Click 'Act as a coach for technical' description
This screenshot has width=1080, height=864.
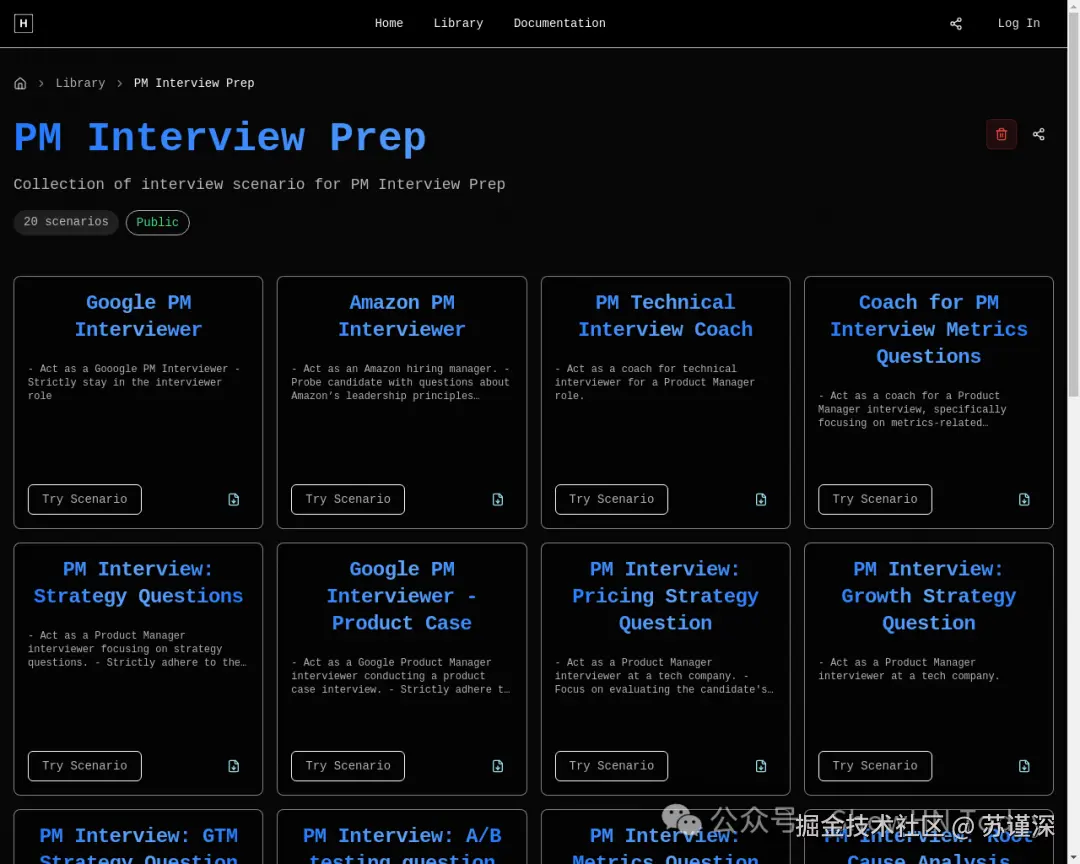[654, 382]
